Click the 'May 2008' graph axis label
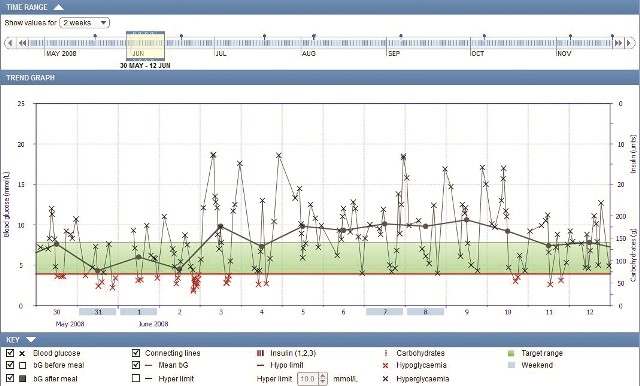The image size is (640, 386). [x=70, y=324]
